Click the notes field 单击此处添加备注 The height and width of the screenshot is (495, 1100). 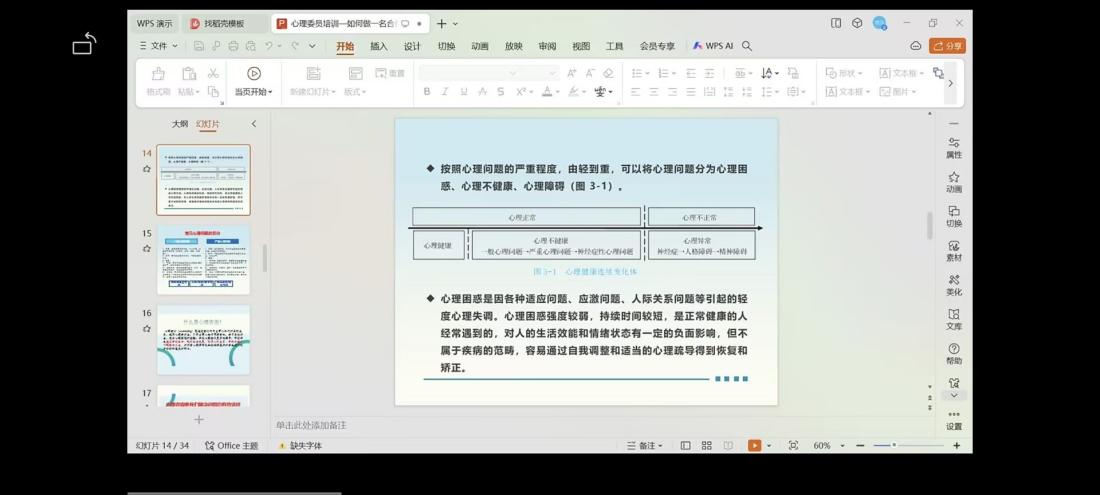311,426
